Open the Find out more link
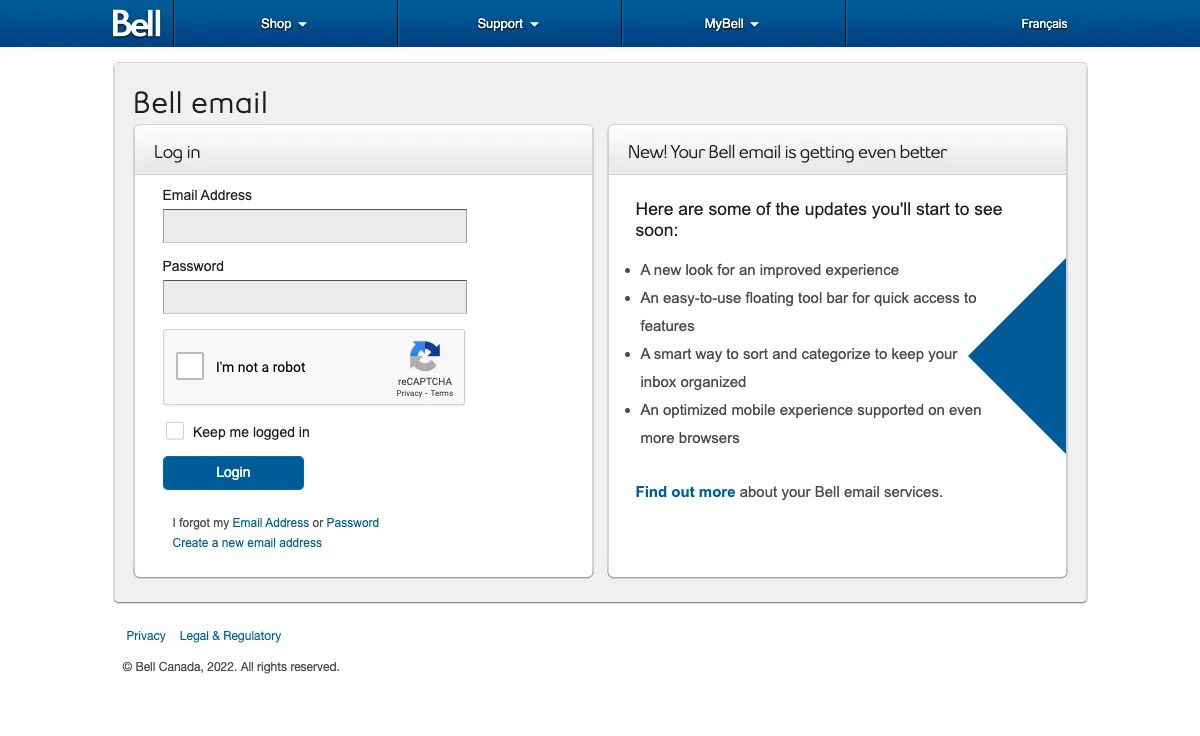This screenshot has width=1200, height=736. point(685,492)
